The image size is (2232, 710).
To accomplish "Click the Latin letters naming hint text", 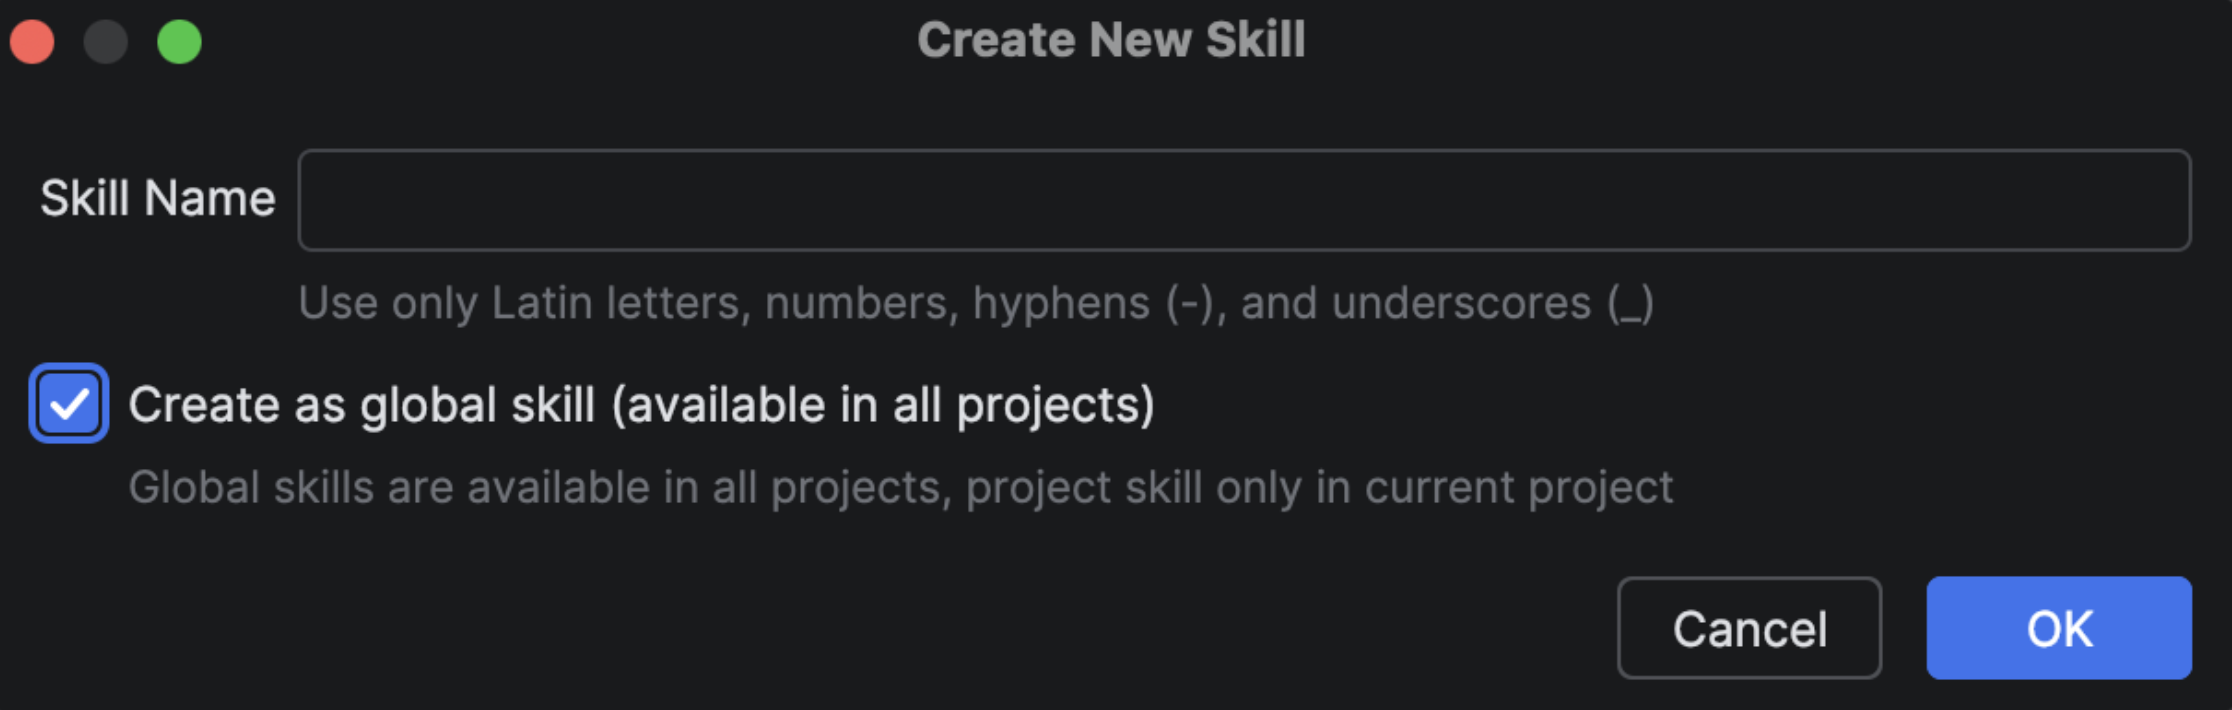I will tap(975, 303).
